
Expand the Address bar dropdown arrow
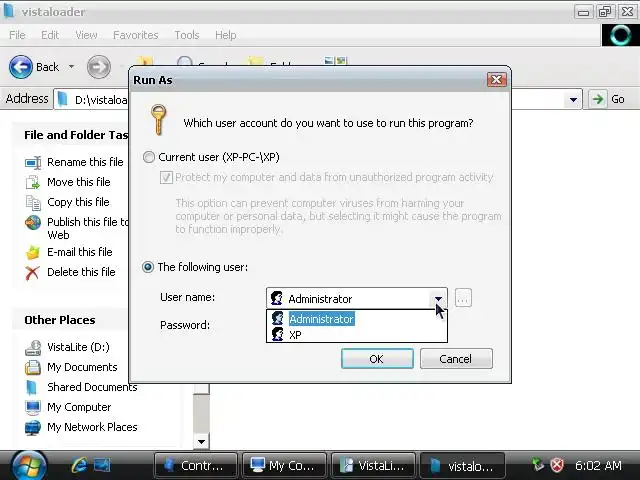(573, 99)
